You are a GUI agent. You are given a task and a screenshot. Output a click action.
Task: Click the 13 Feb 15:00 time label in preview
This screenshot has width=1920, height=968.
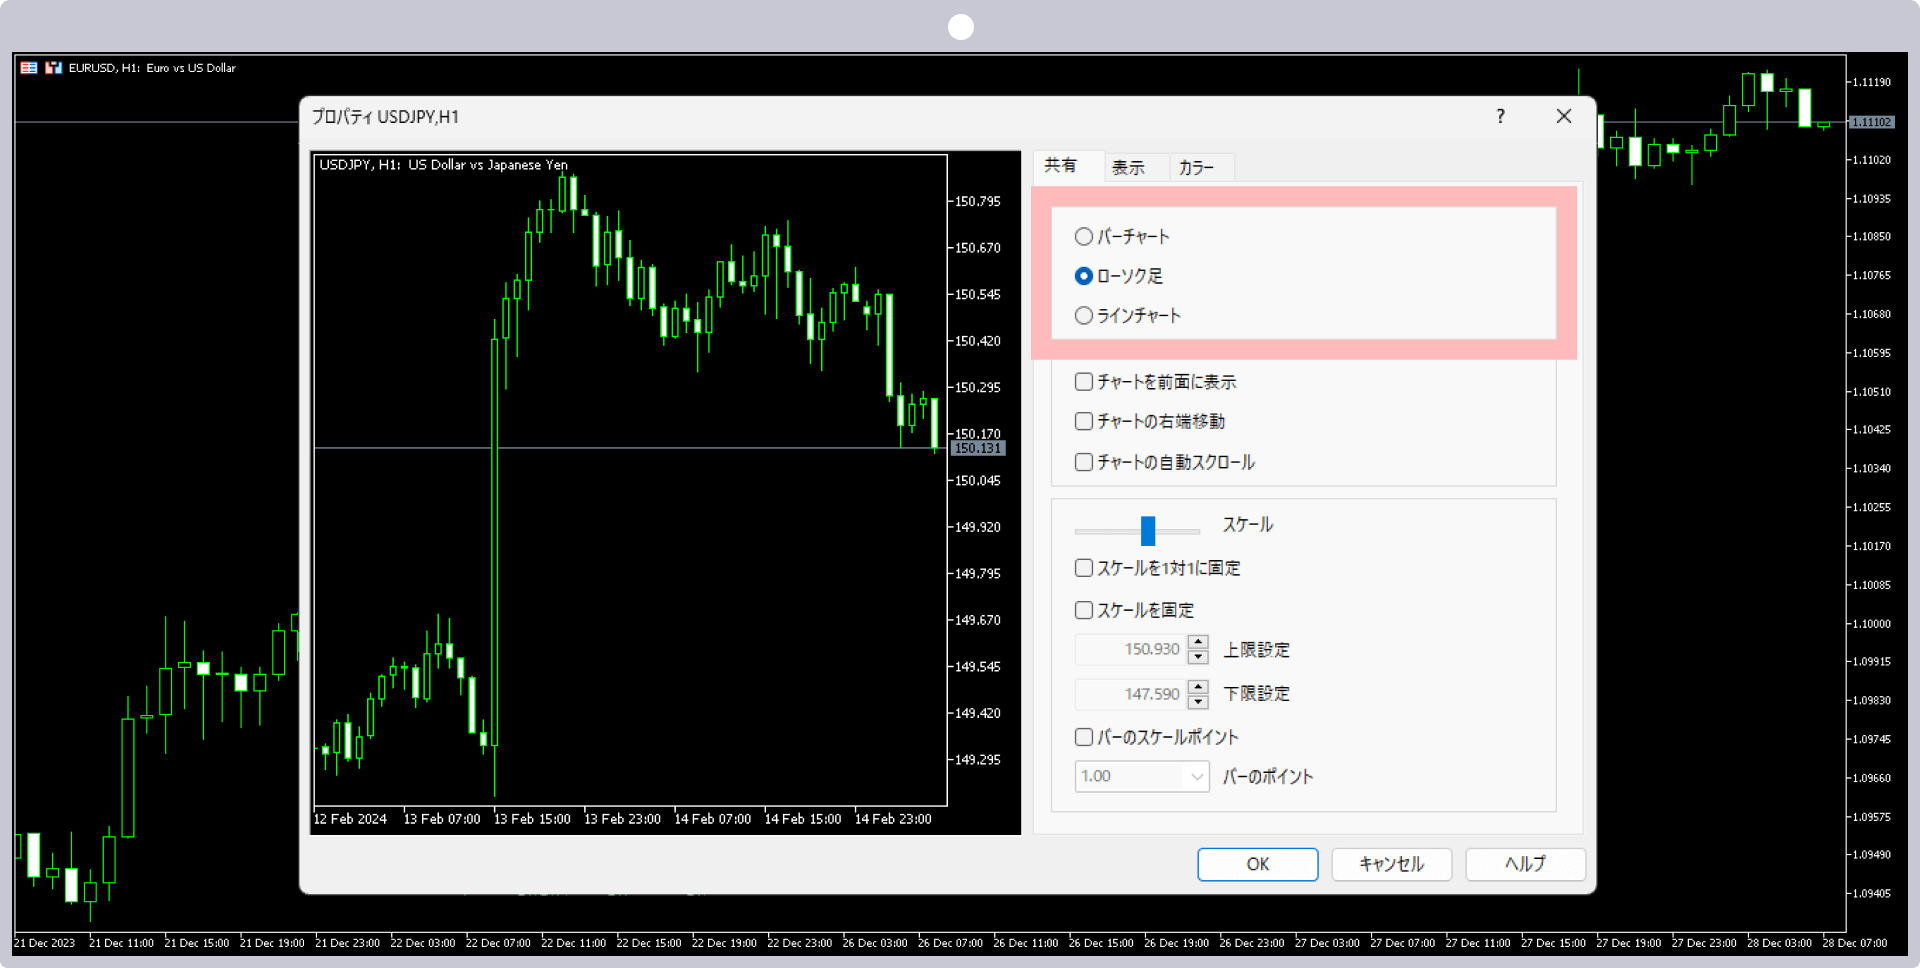[532, 819]
